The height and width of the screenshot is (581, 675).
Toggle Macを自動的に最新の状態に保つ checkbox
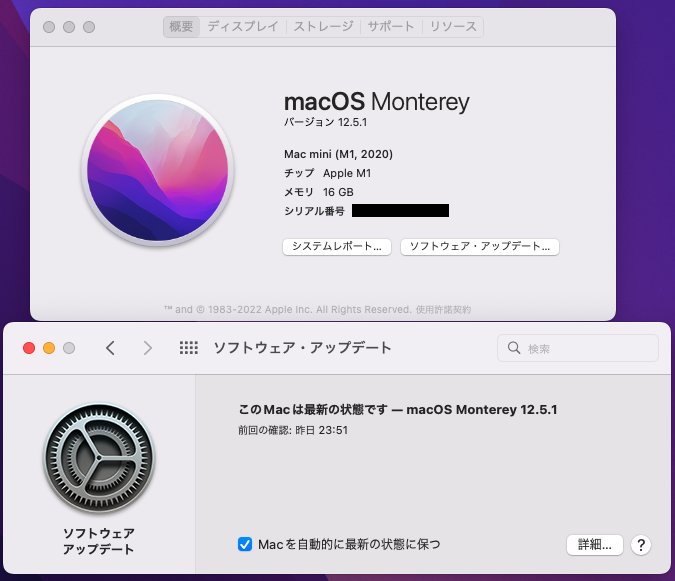click(245, 544)
